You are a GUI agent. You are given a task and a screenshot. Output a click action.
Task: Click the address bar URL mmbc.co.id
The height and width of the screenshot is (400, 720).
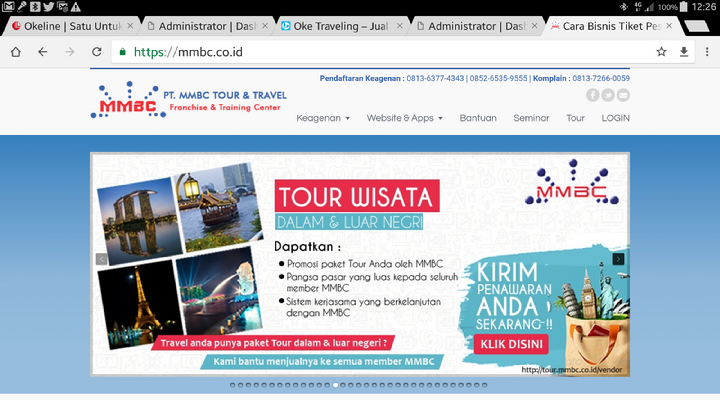(188, 52)
